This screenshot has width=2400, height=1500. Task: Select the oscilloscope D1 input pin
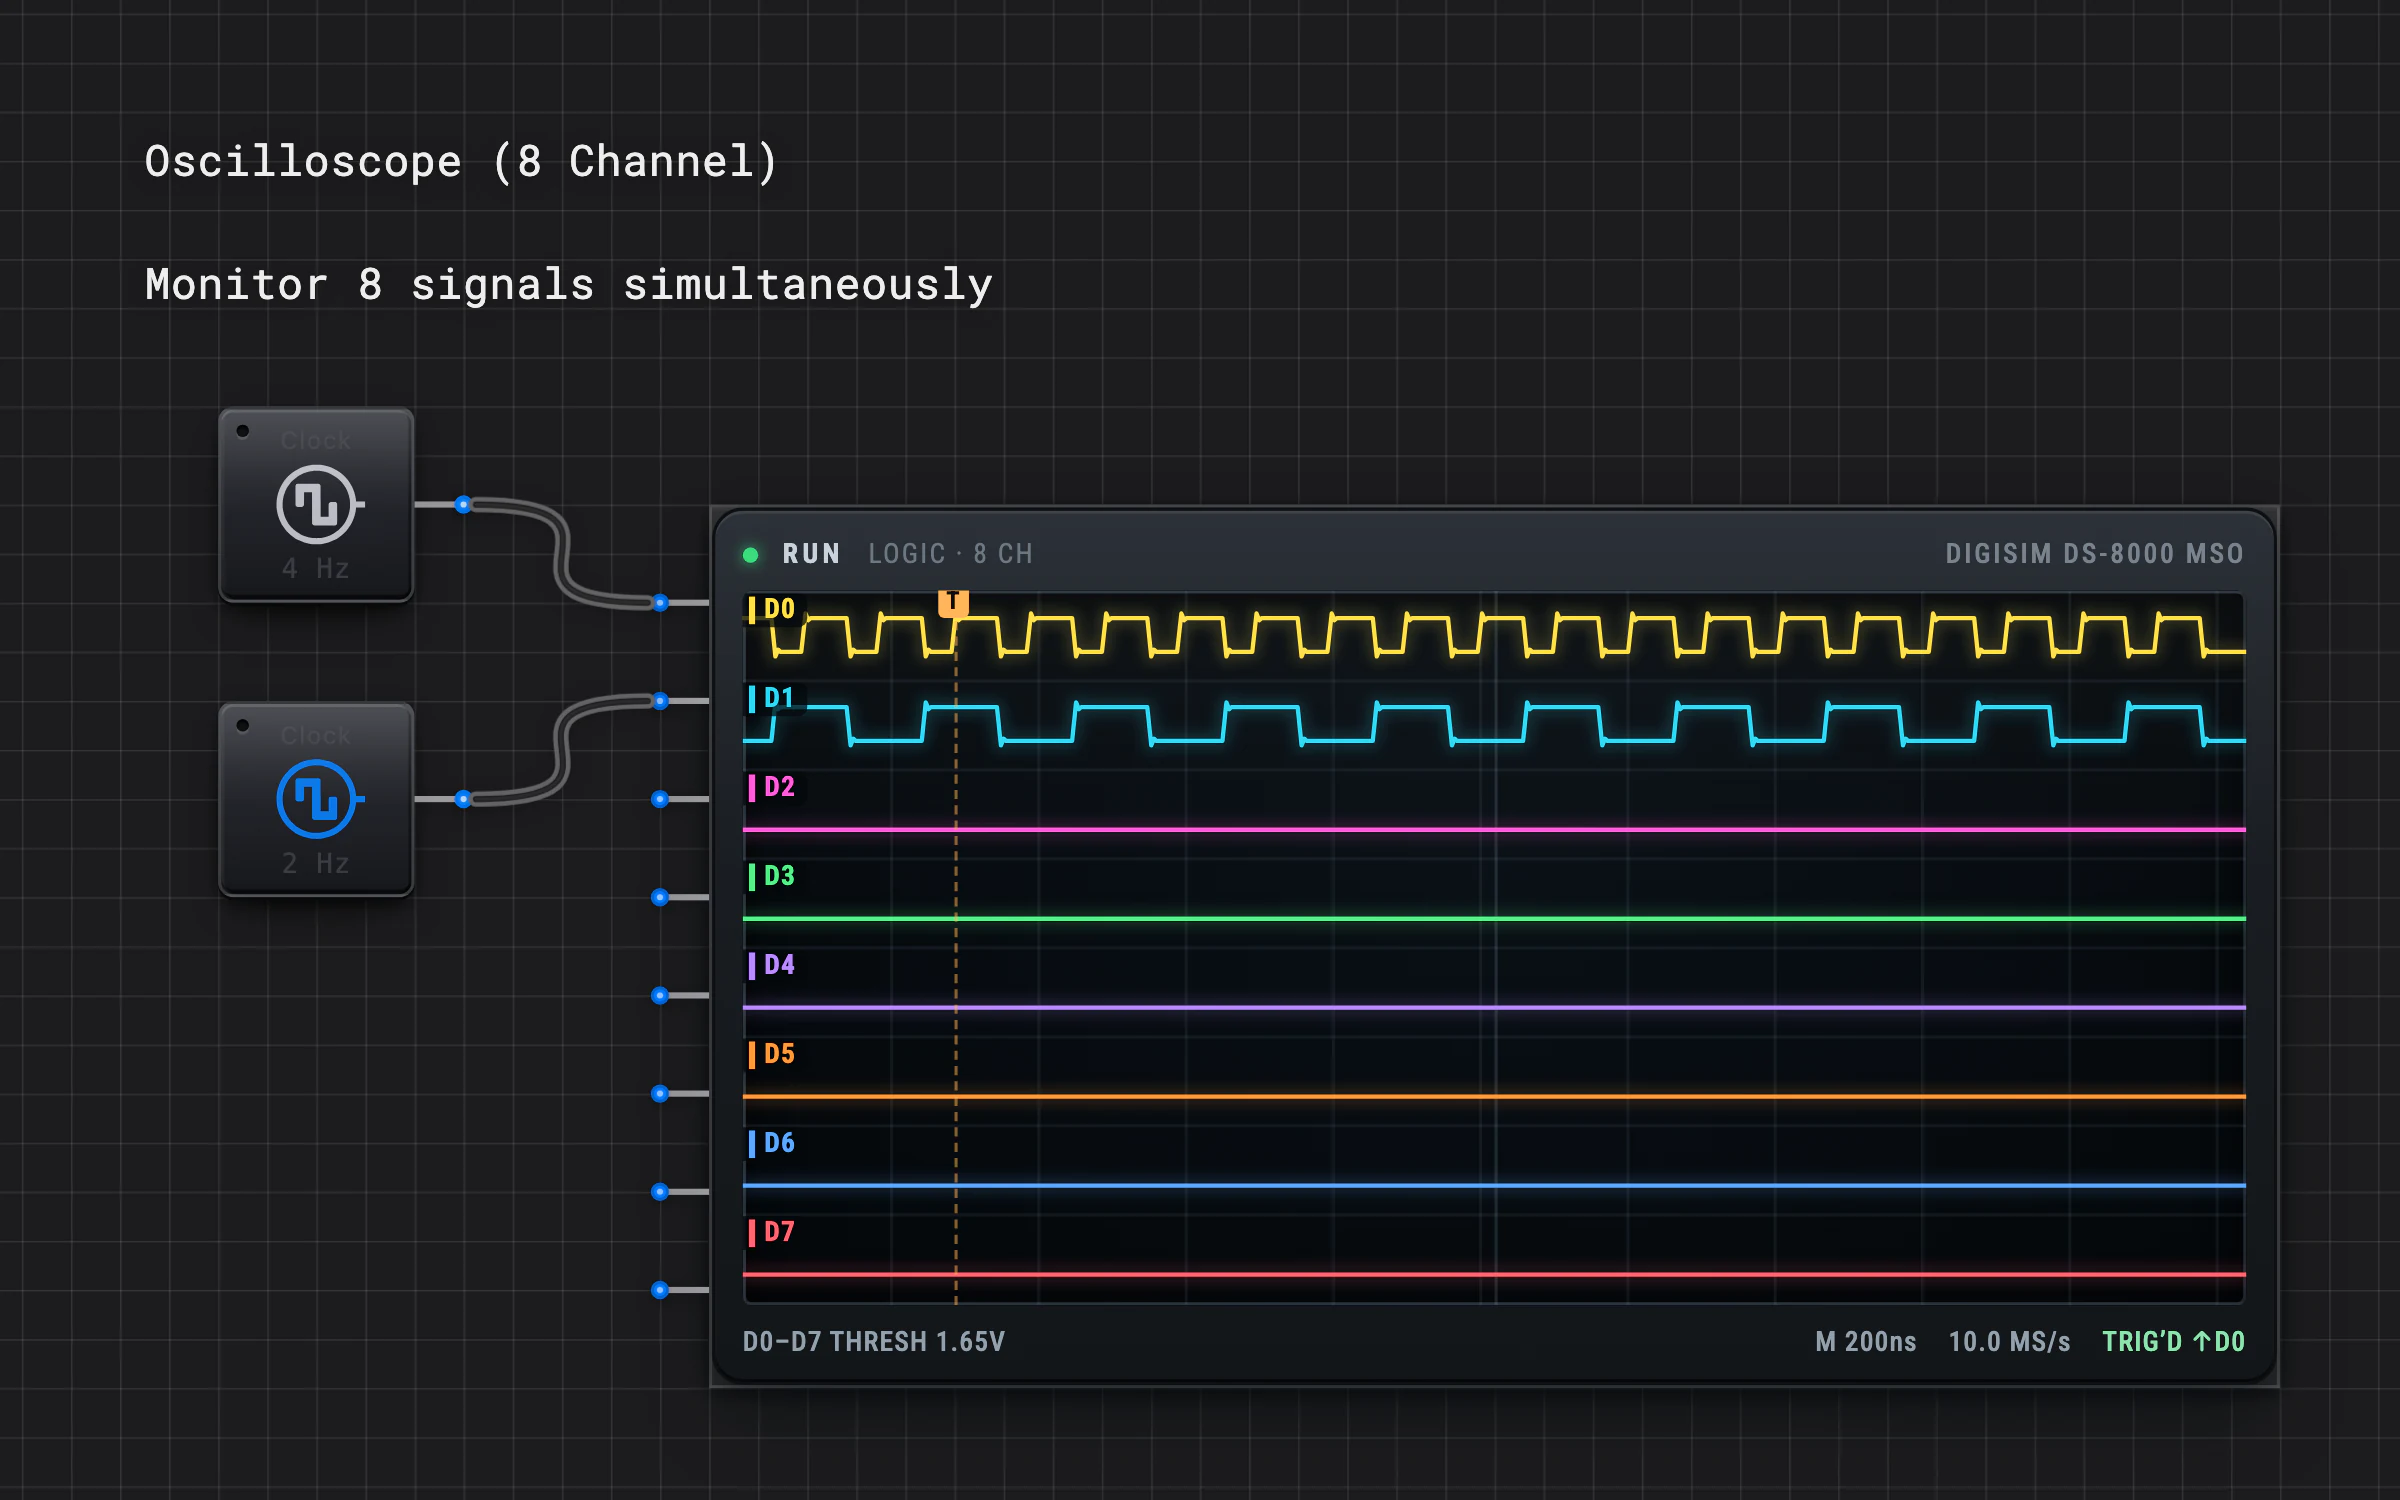(660, 701)
